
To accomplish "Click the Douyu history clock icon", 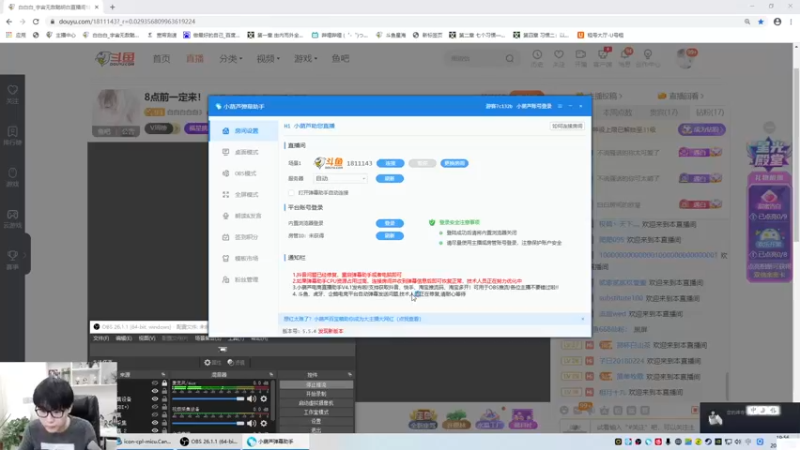I will click(537, 55).
